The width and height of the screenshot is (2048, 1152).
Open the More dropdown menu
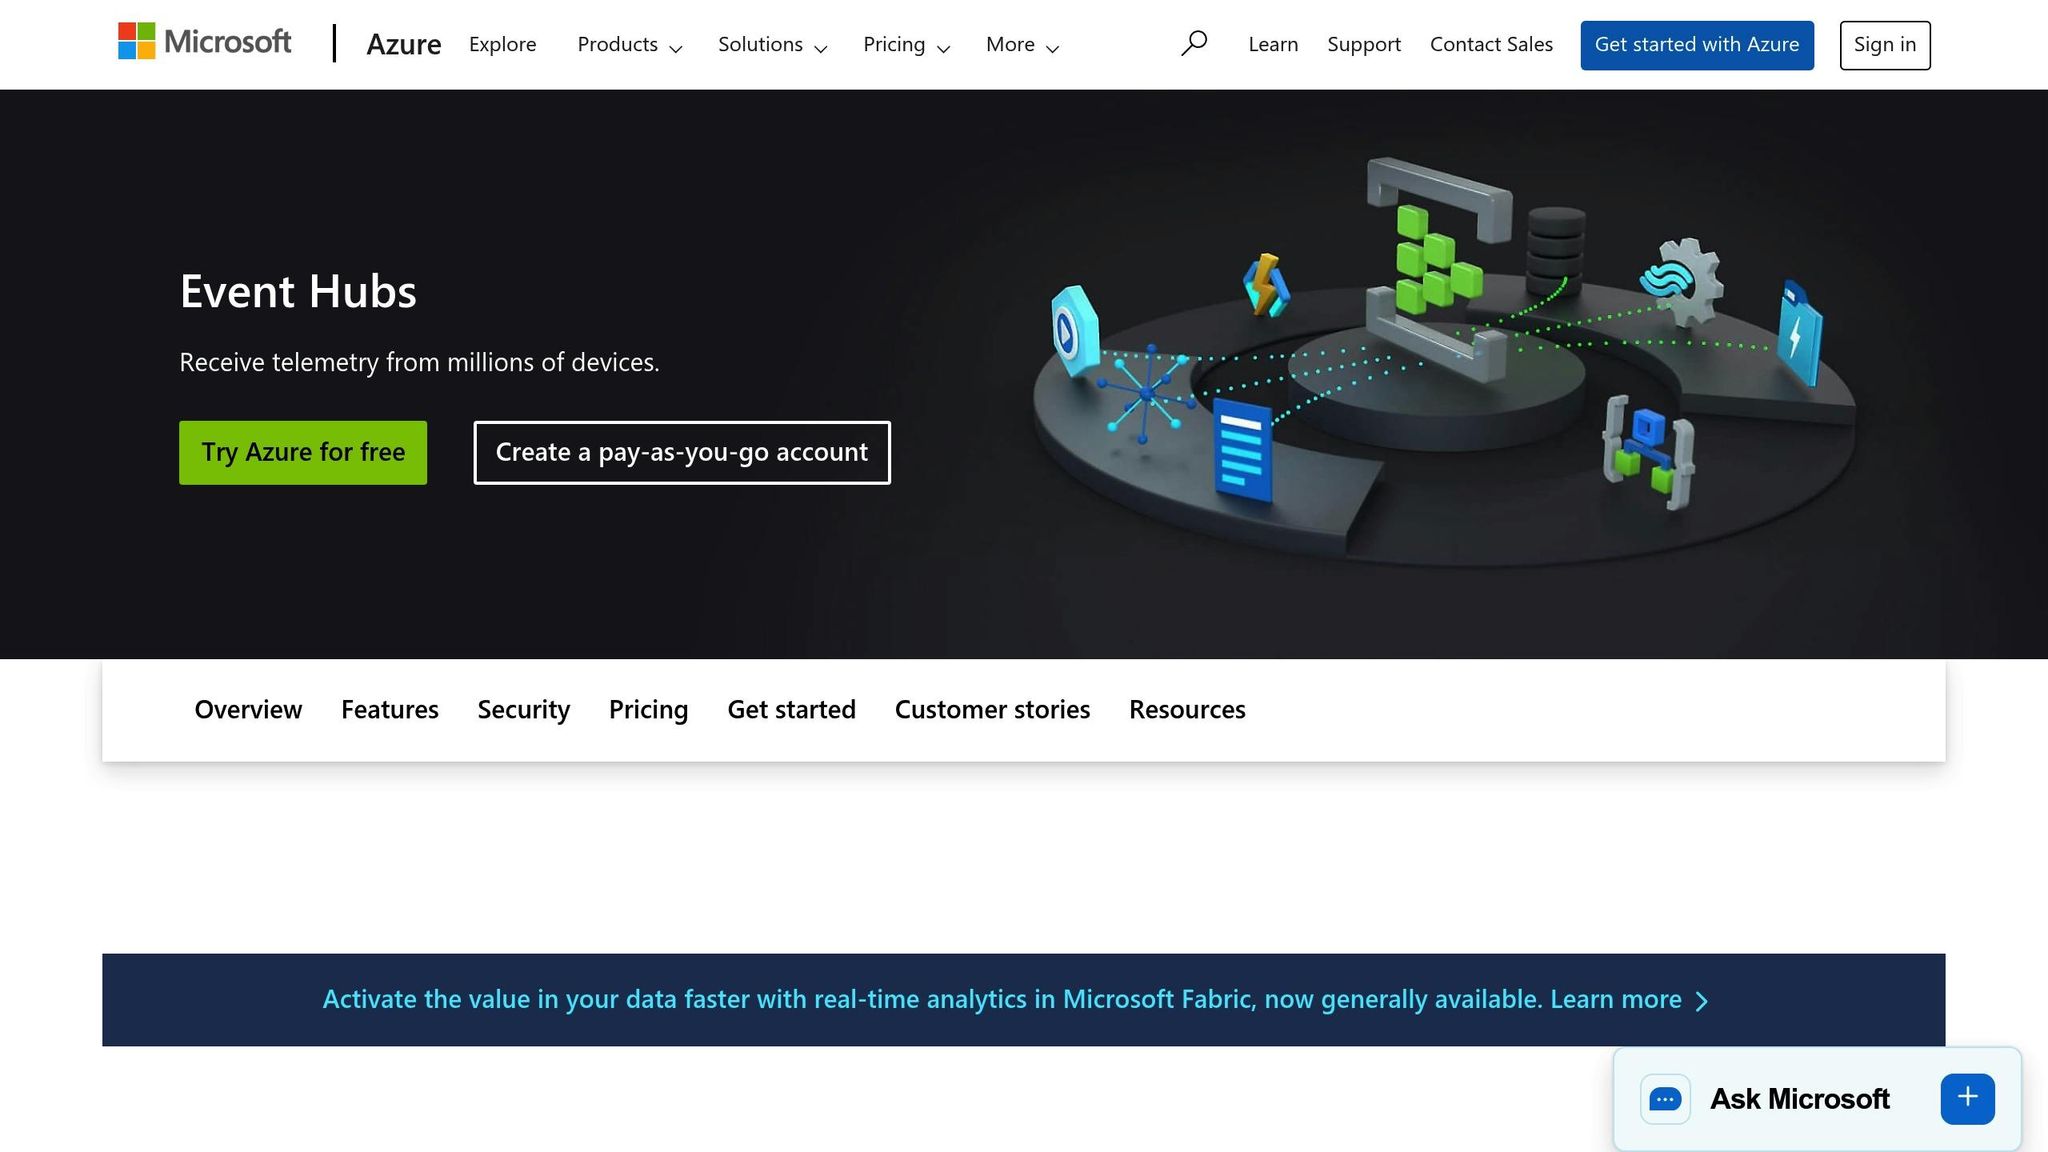coord(1020,44)
